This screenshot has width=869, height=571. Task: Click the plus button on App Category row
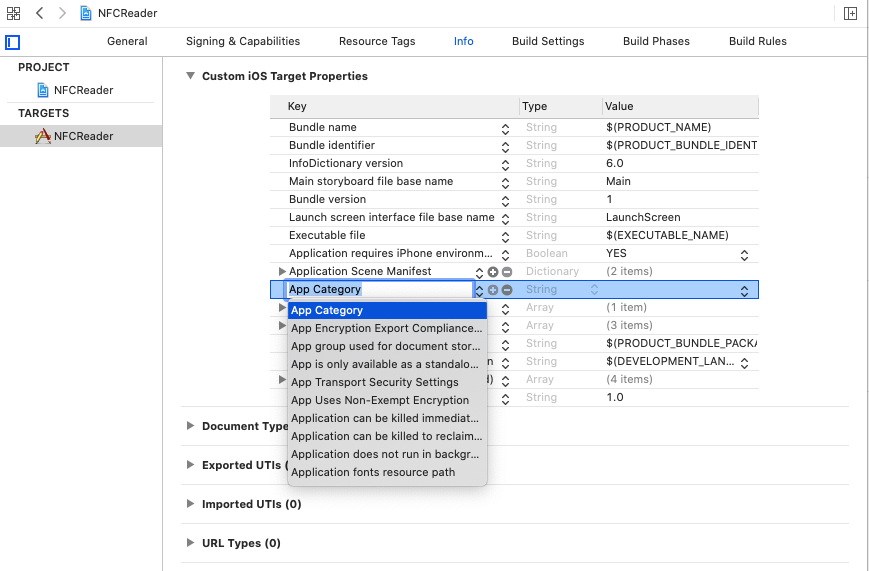pos(493,290)
